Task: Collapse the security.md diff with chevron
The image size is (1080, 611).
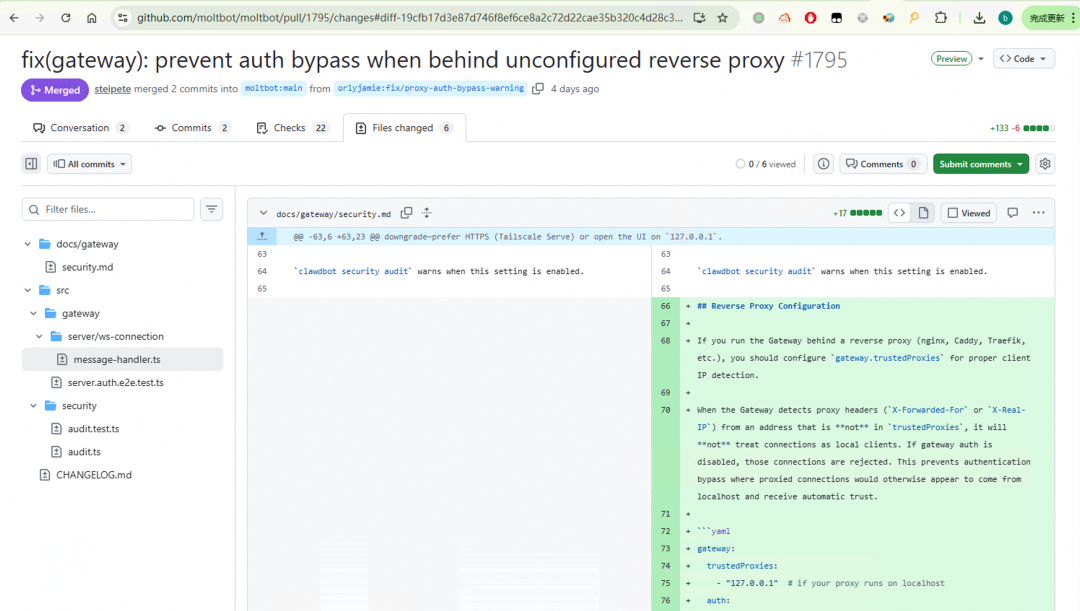Action: 264,213
